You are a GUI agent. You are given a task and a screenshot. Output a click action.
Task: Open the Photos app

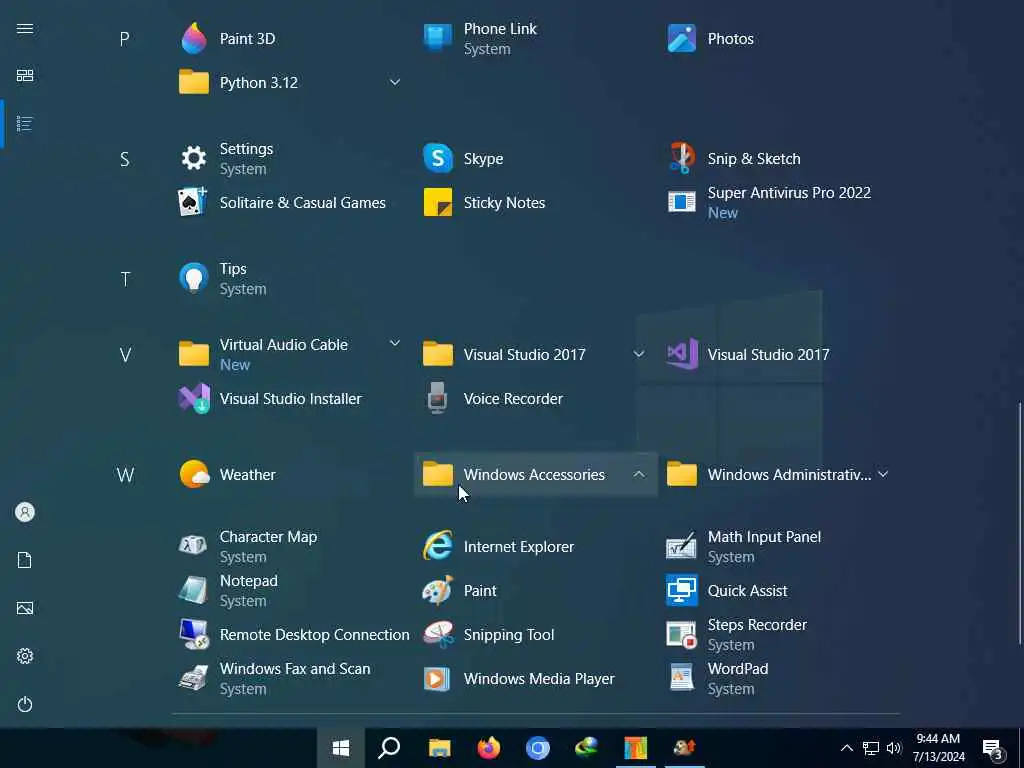pyautogui.click(x=711, y=39)
